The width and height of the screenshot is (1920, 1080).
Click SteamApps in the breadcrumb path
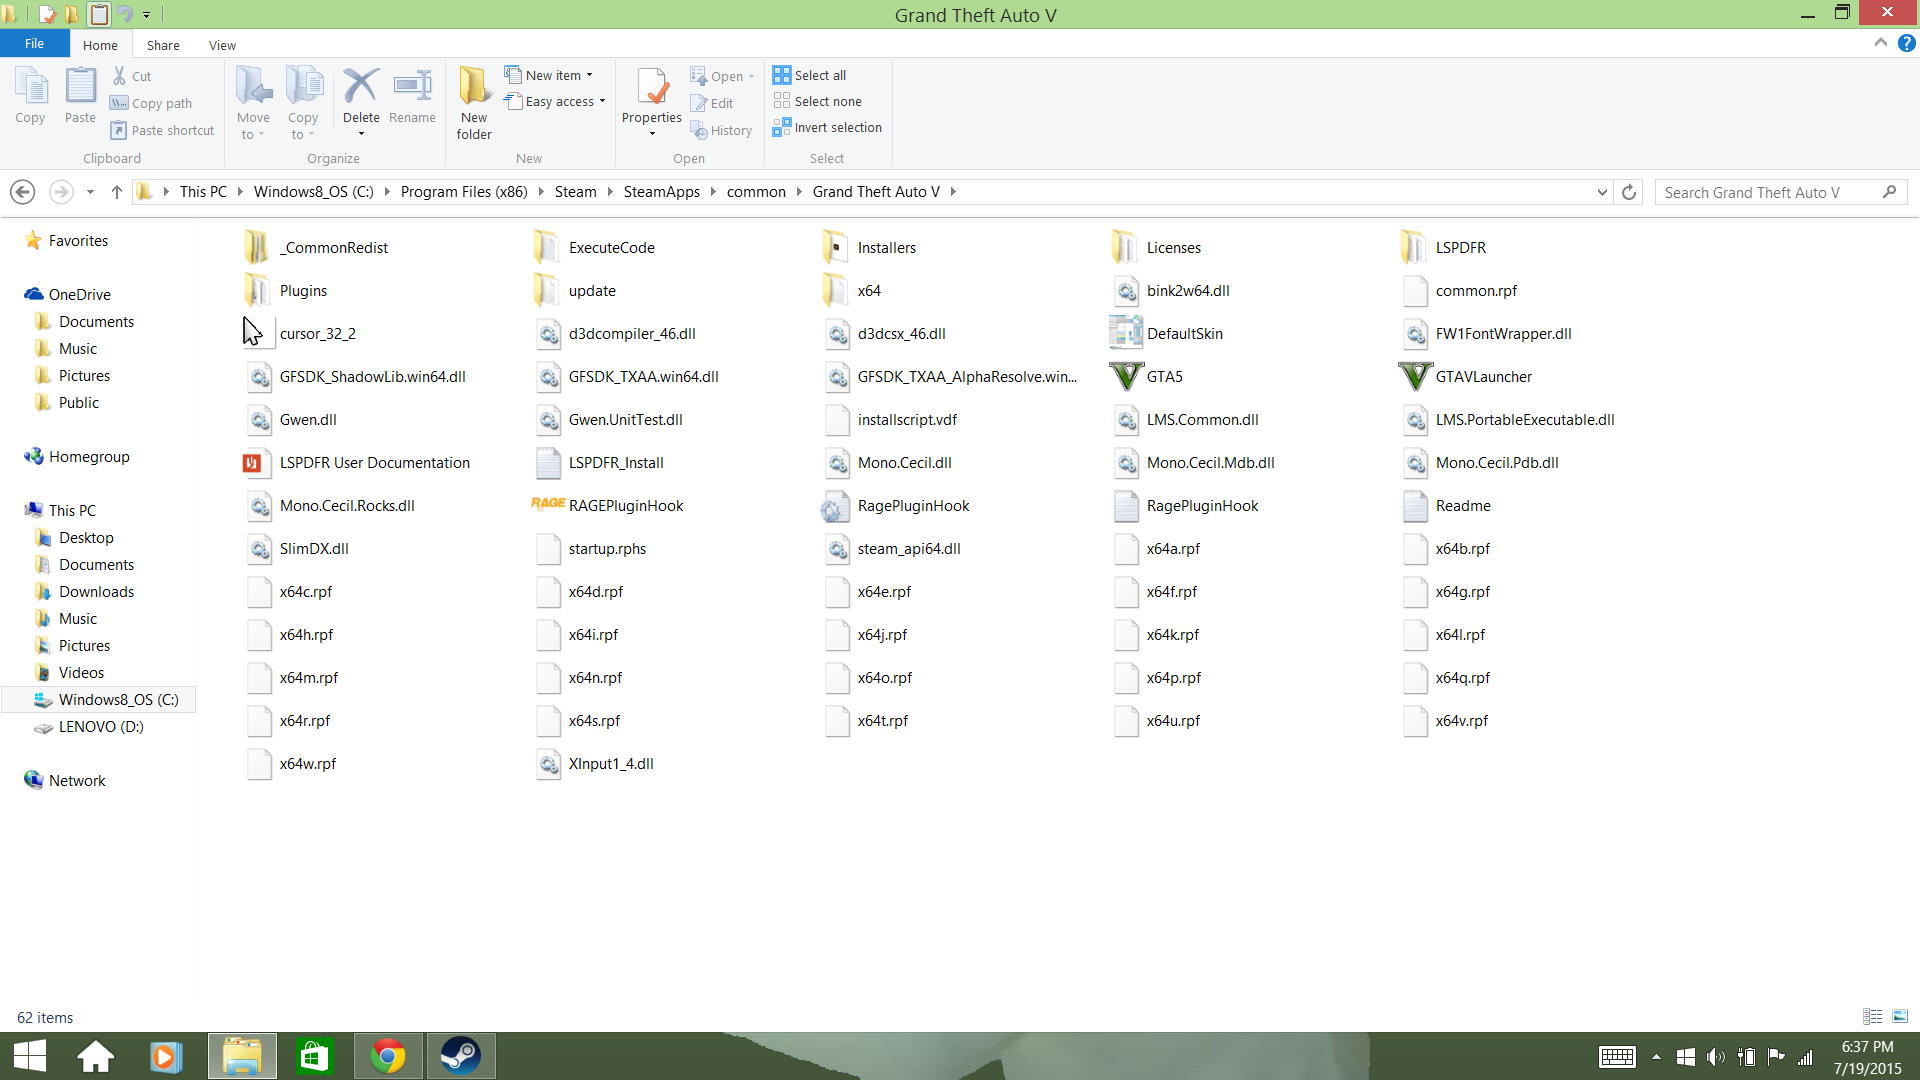pyautogui.click(x=661, y=192)
